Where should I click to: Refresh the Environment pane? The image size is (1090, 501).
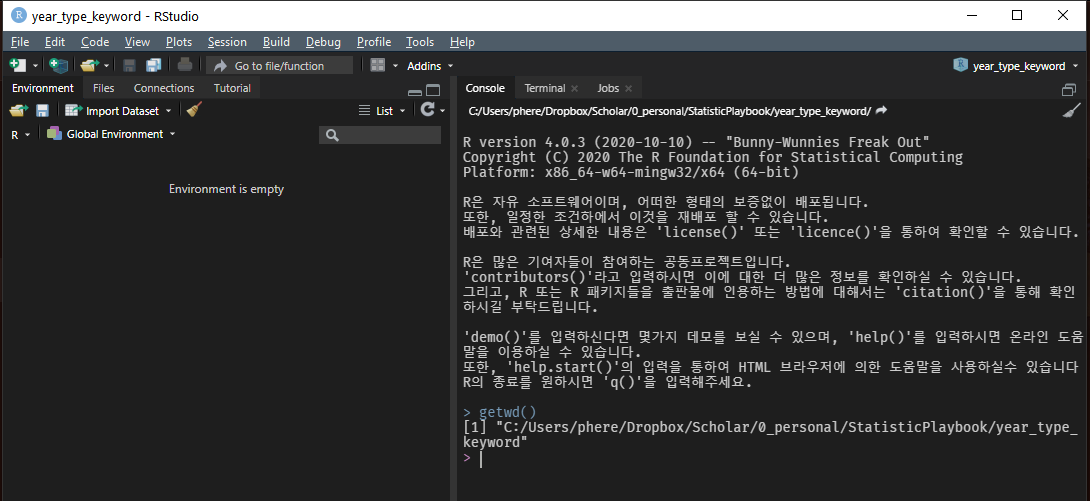428,110
